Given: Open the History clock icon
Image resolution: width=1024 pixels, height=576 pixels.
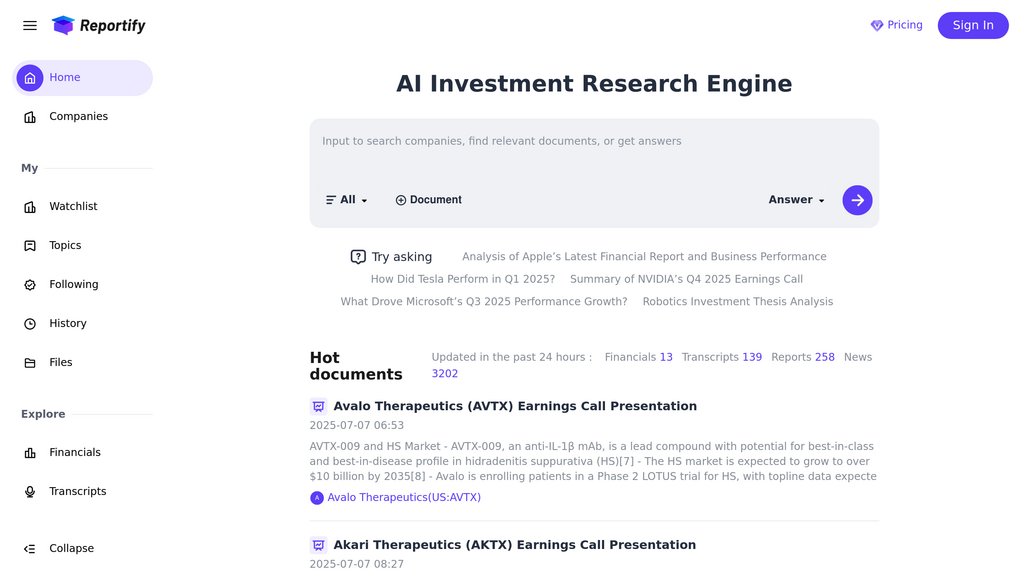Looking at the screenshot, I should click(x=30, y=323).
